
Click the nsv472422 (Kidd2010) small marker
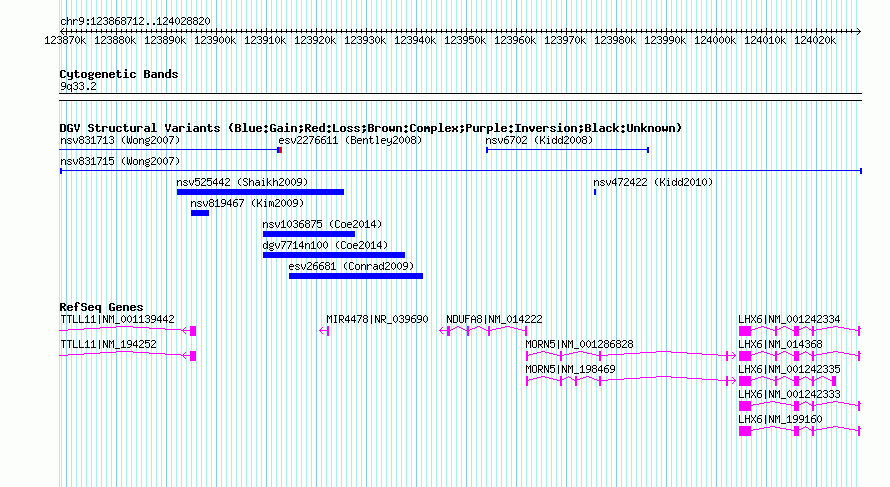click(595, 192)
